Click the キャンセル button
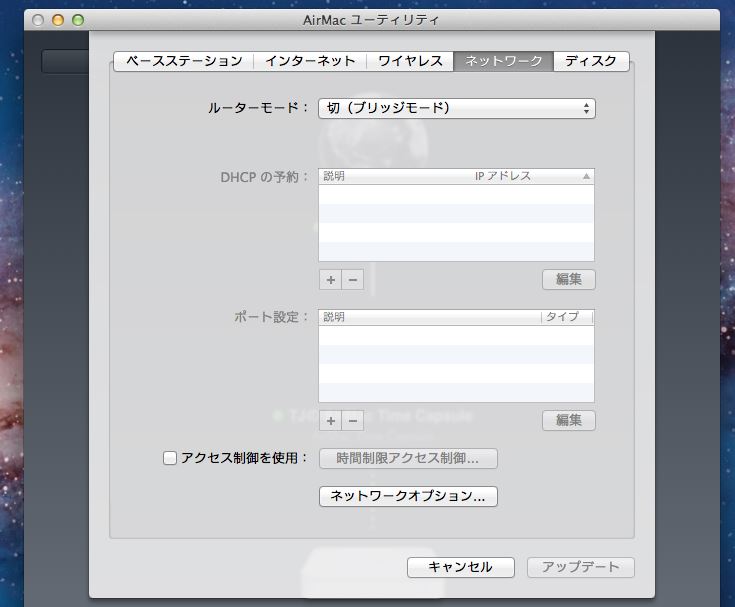This screenshot has width=735, height=607. coord(460,567)
